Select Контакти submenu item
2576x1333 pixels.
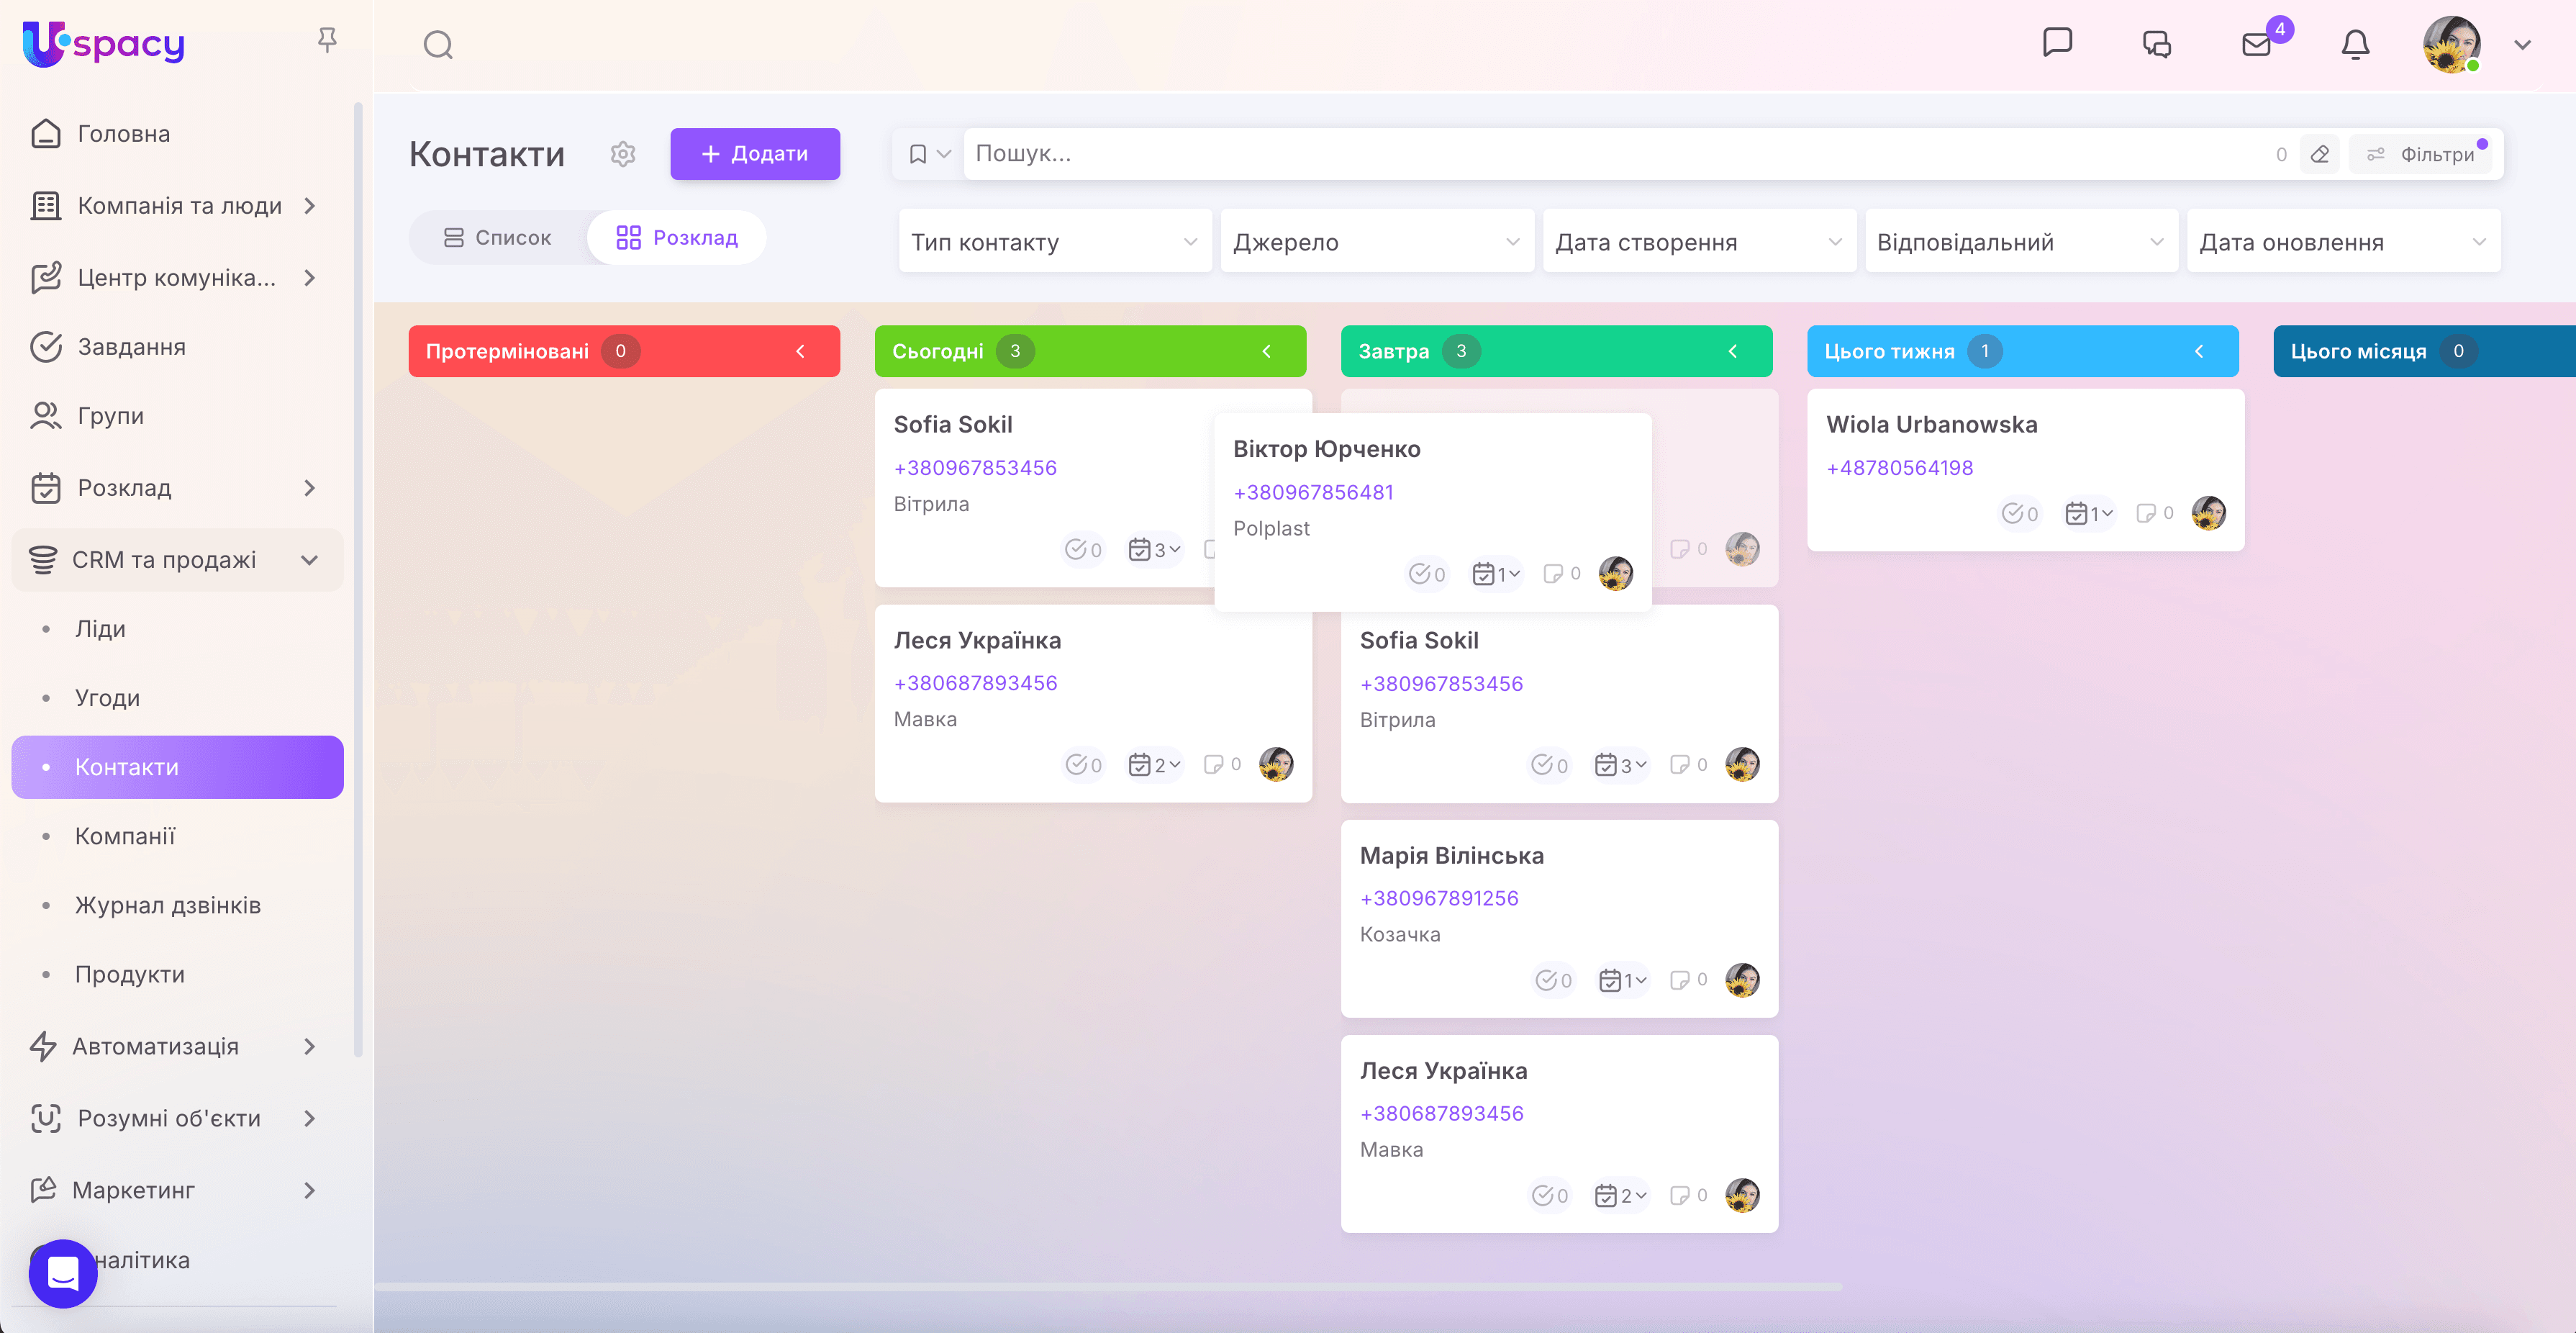point(178,767)
